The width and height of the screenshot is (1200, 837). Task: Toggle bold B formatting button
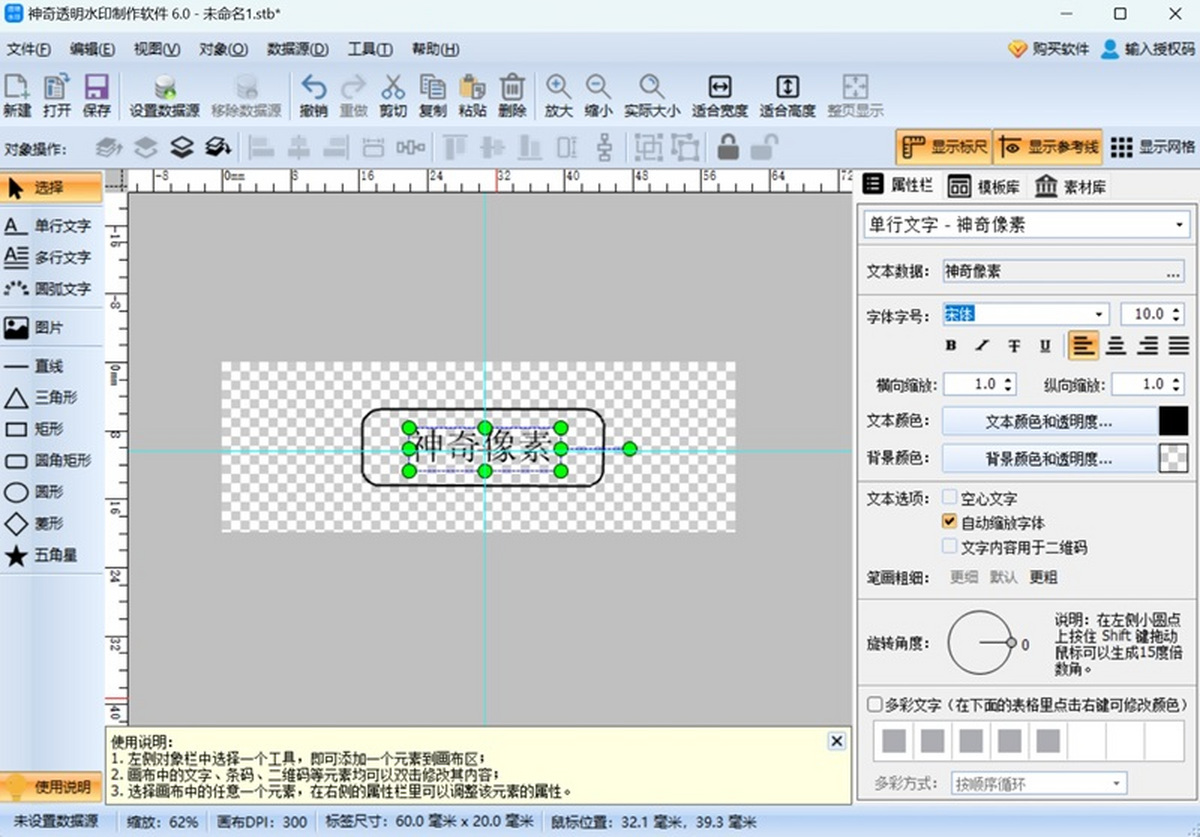(x=951, y=346)
